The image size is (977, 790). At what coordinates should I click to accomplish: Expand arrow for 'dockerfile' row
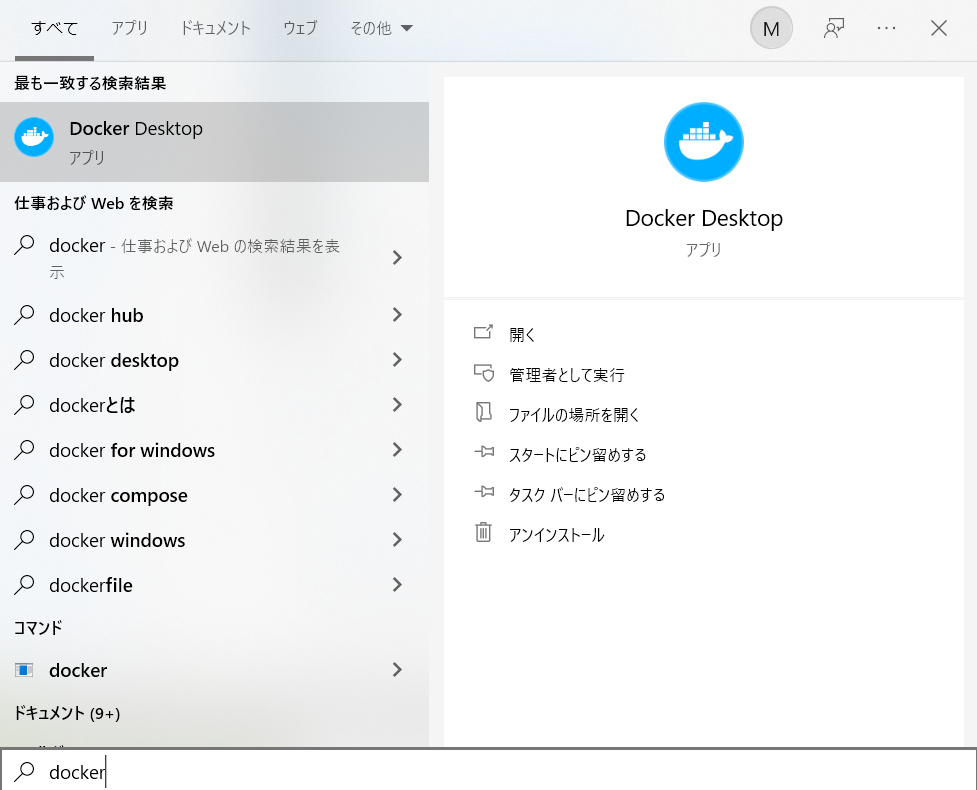coord(397,584)
